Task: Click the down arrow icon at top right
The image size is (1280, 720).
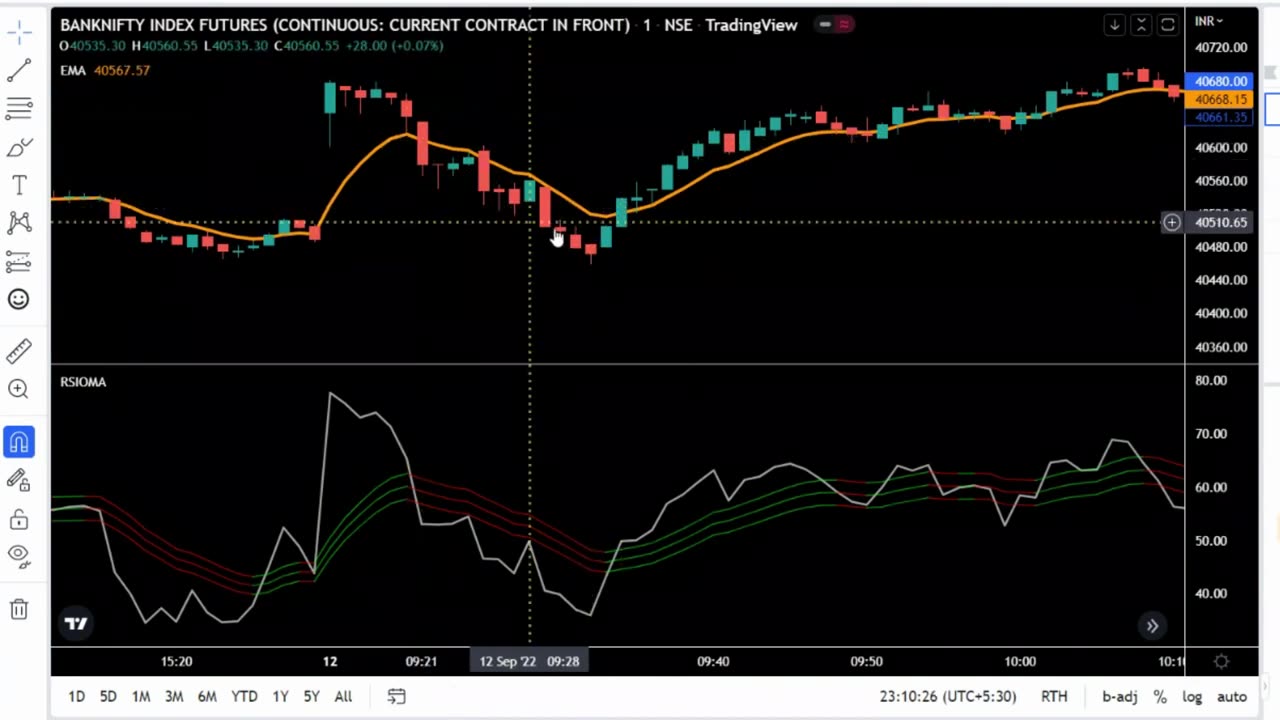Action: pos(1114,25)
